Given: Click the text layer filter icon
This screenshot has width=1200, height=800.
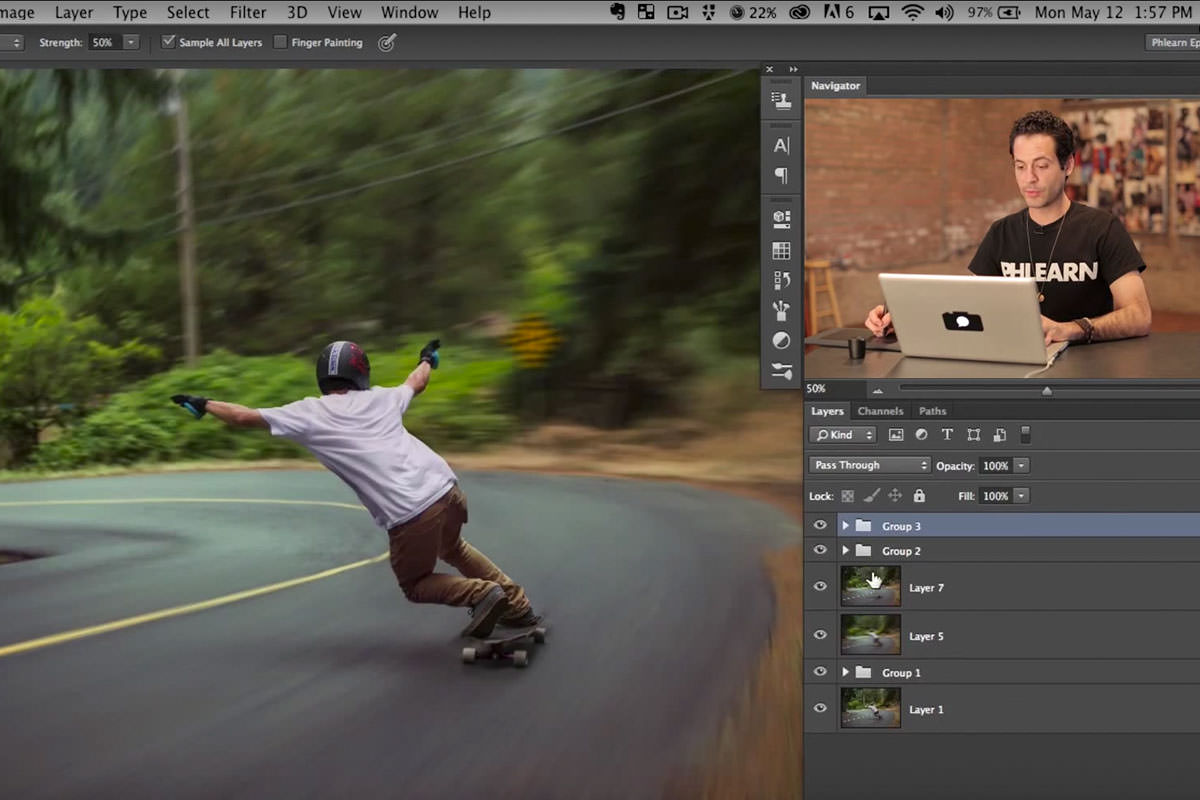Looking at the screenshot, I should click(947, 435).
